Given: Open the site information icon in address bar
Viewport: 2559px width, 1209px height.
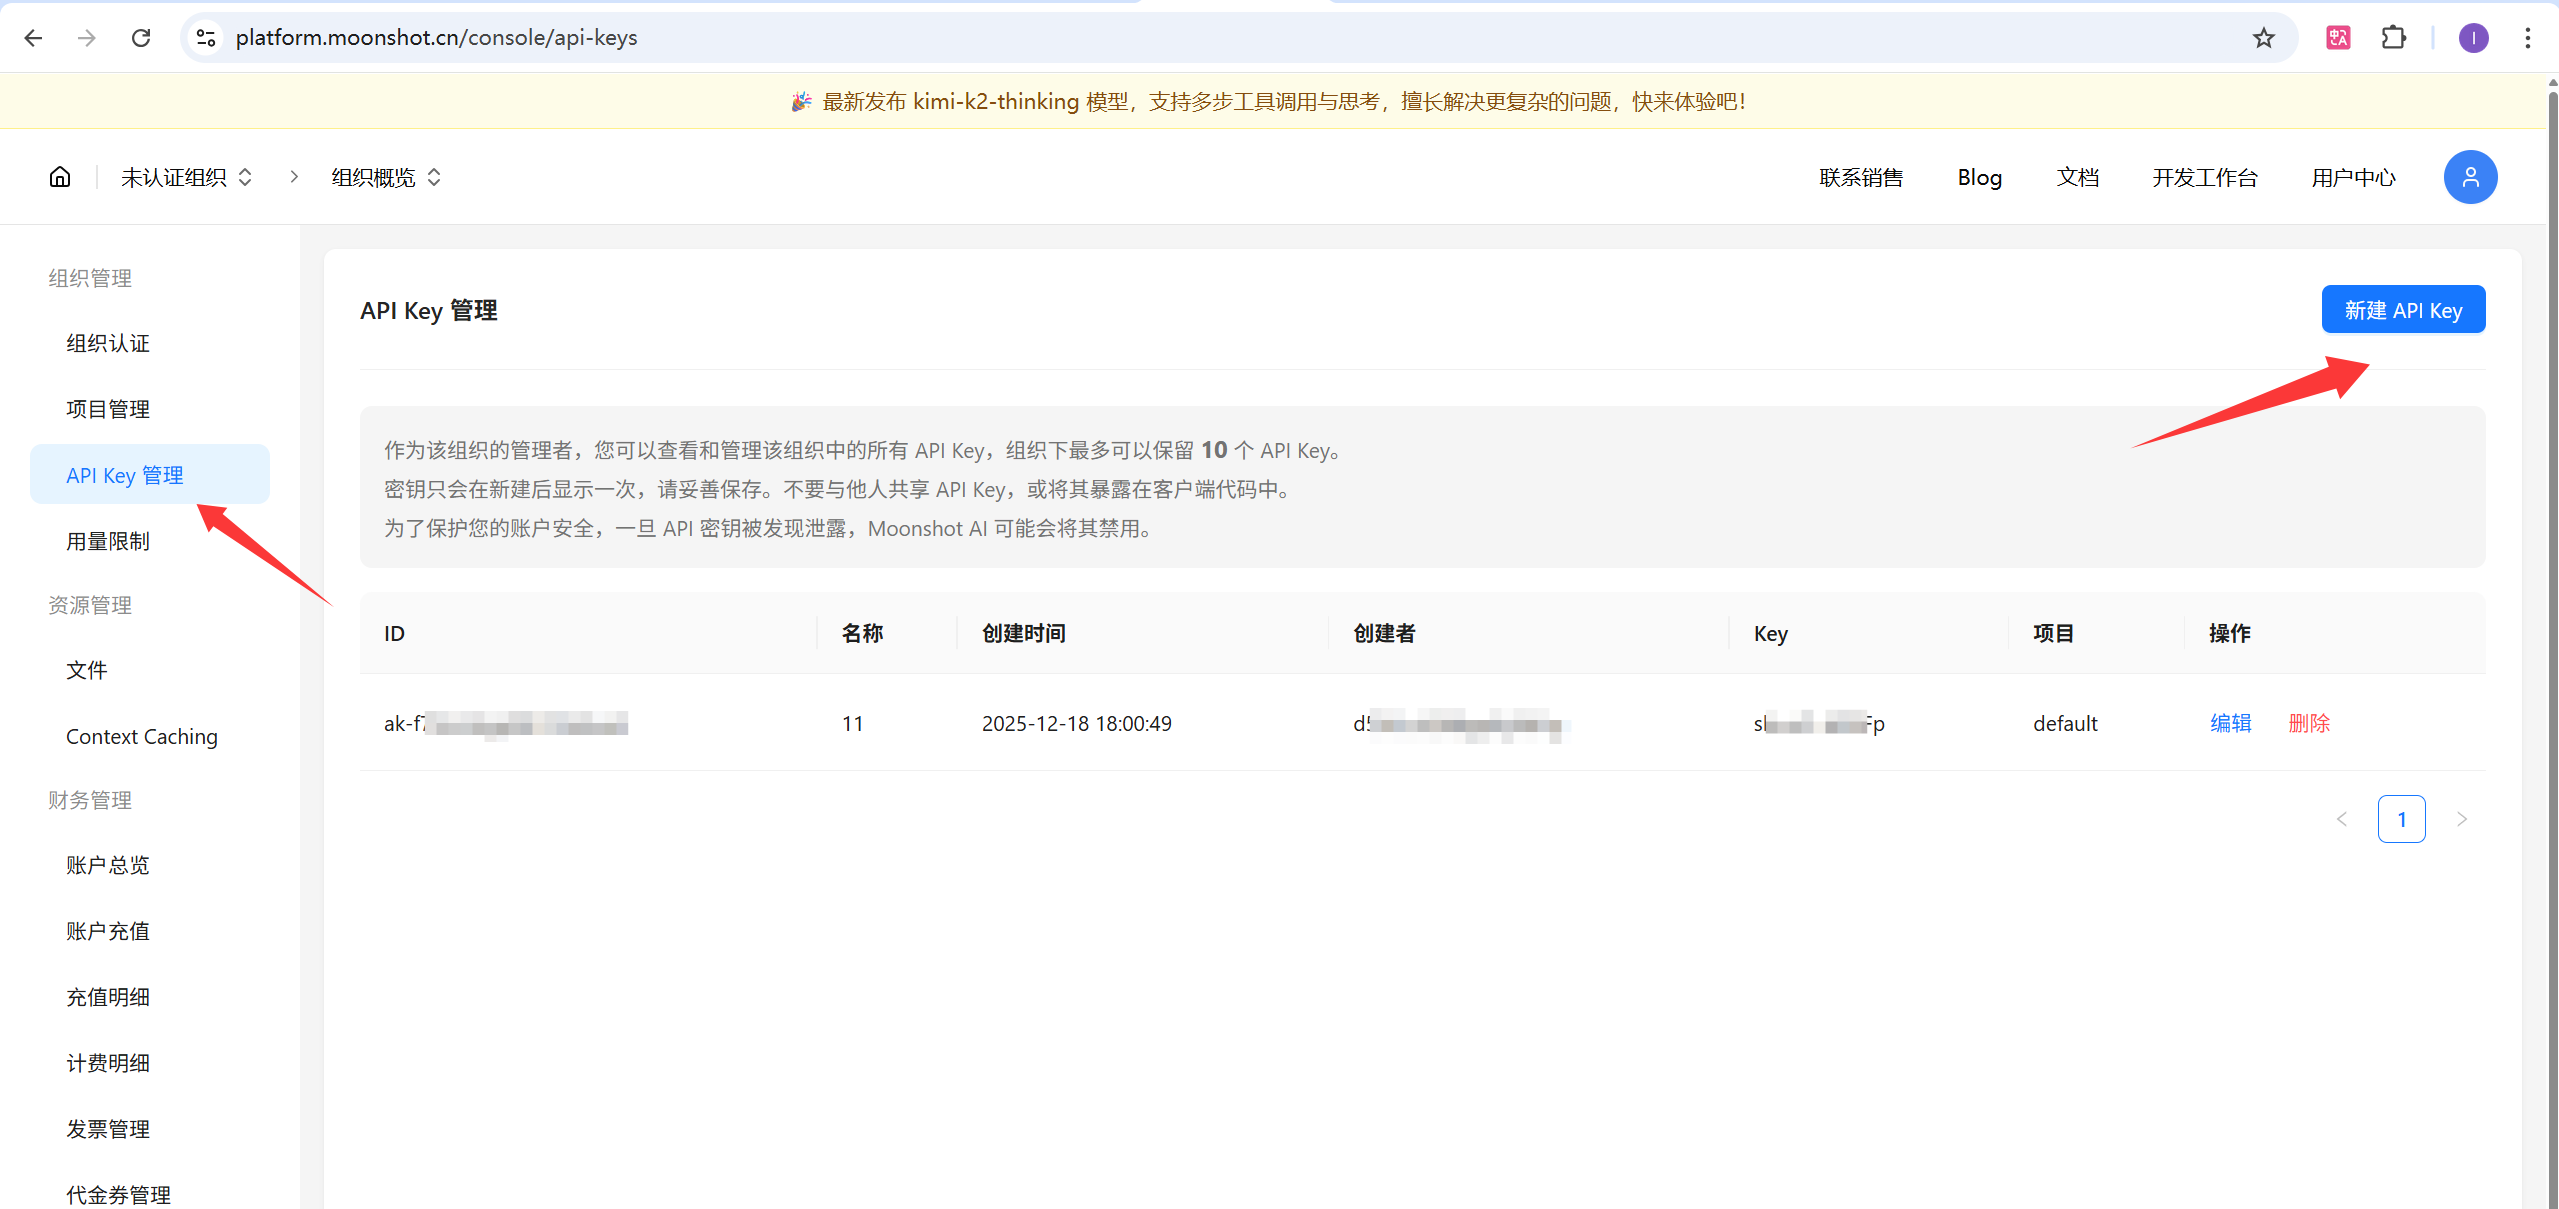Looking at the screenshot, I should 206,38.
